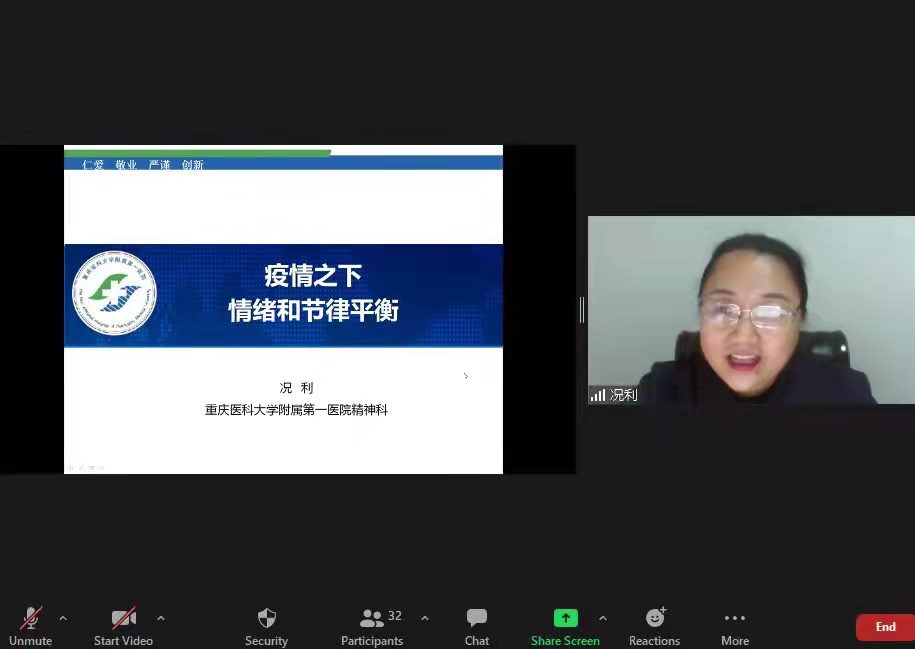Expand video options arrow beside Start Video
The width and height of the screenshot is (915, 649).
coord(161,618)
